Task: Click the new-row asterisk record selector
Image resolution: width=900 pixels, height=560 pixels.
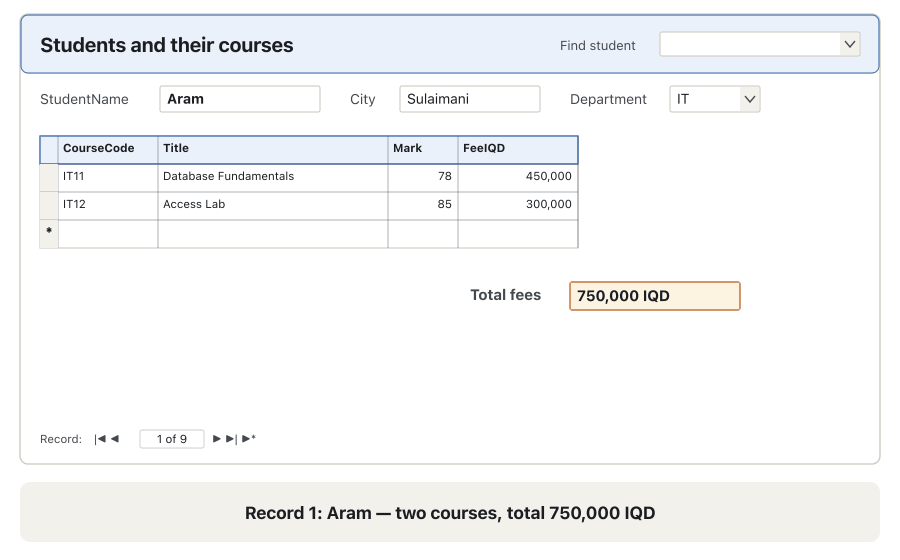Action: pyautogui.click(x=49, y=234)
